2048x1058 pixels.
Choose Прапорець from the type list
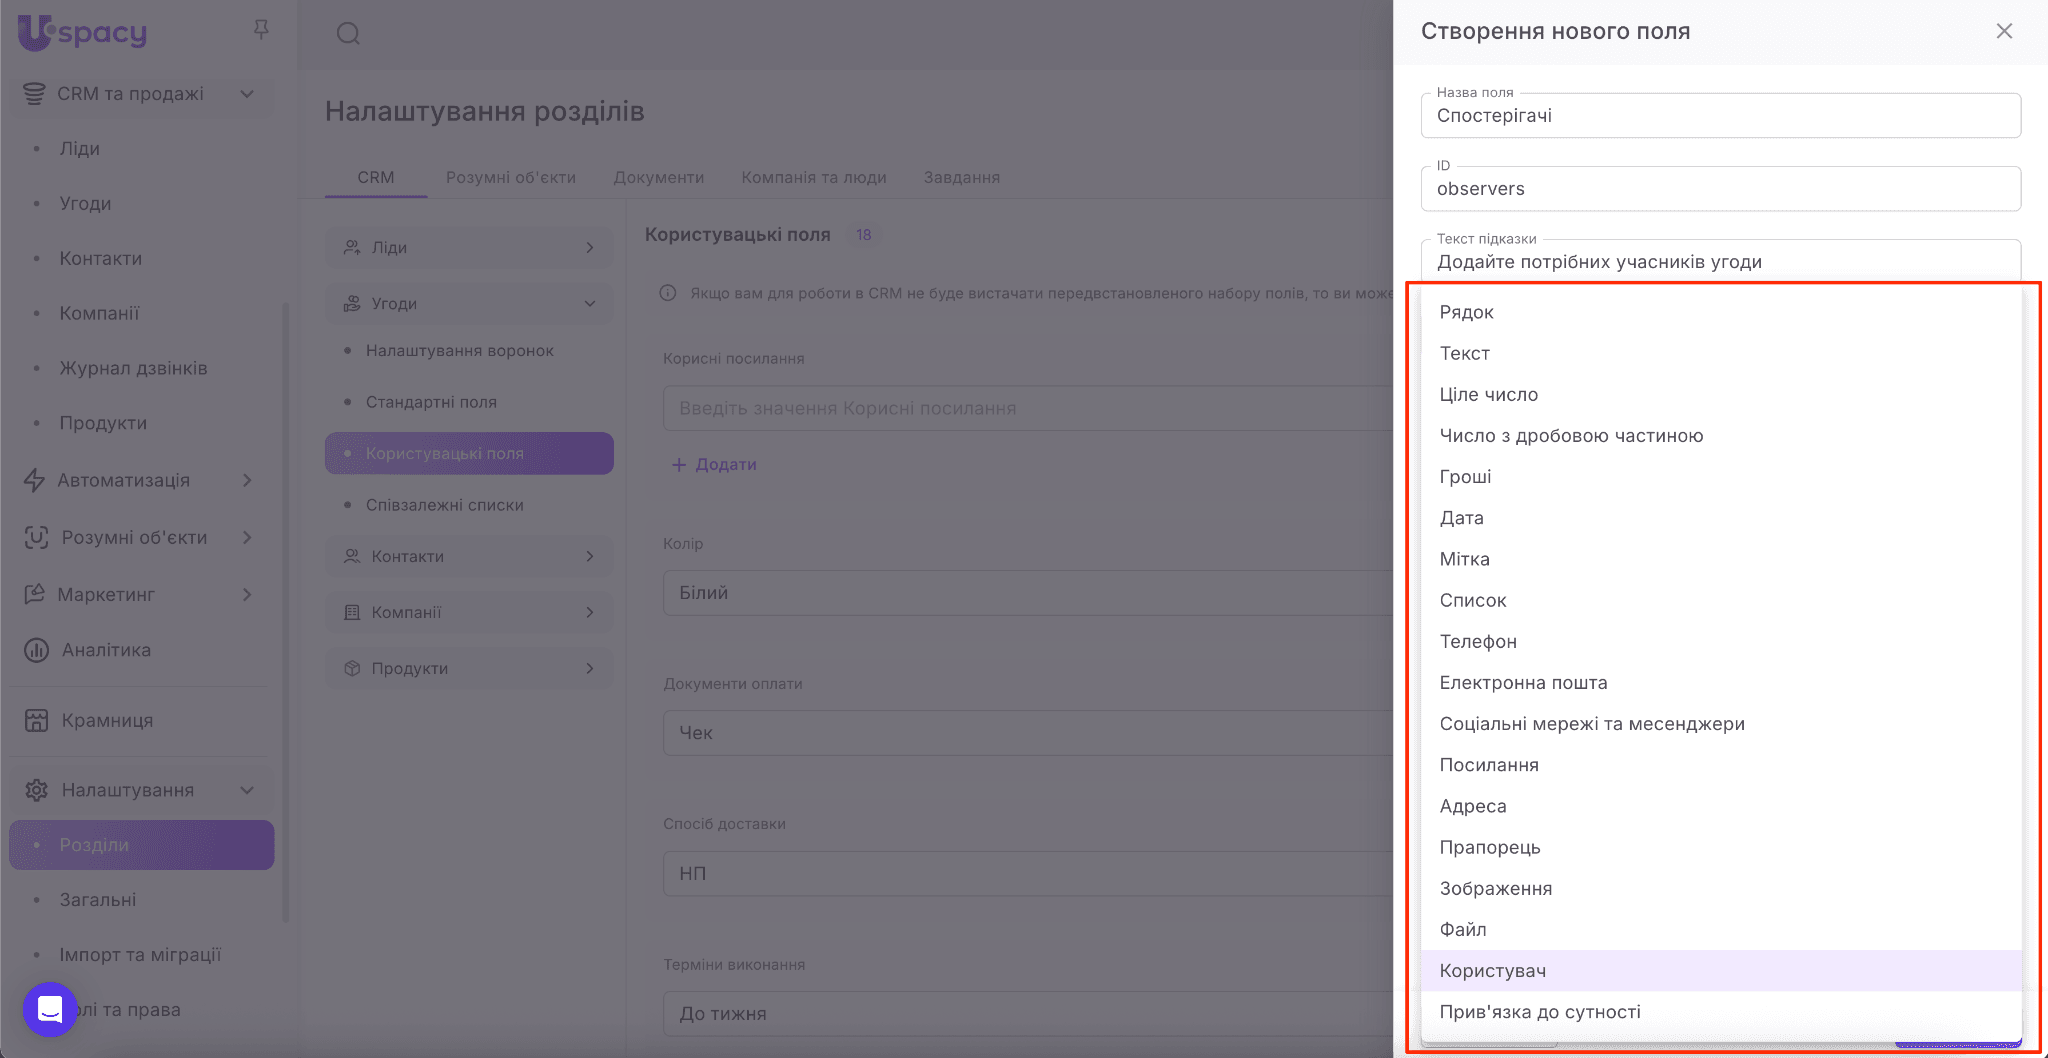1490,847
